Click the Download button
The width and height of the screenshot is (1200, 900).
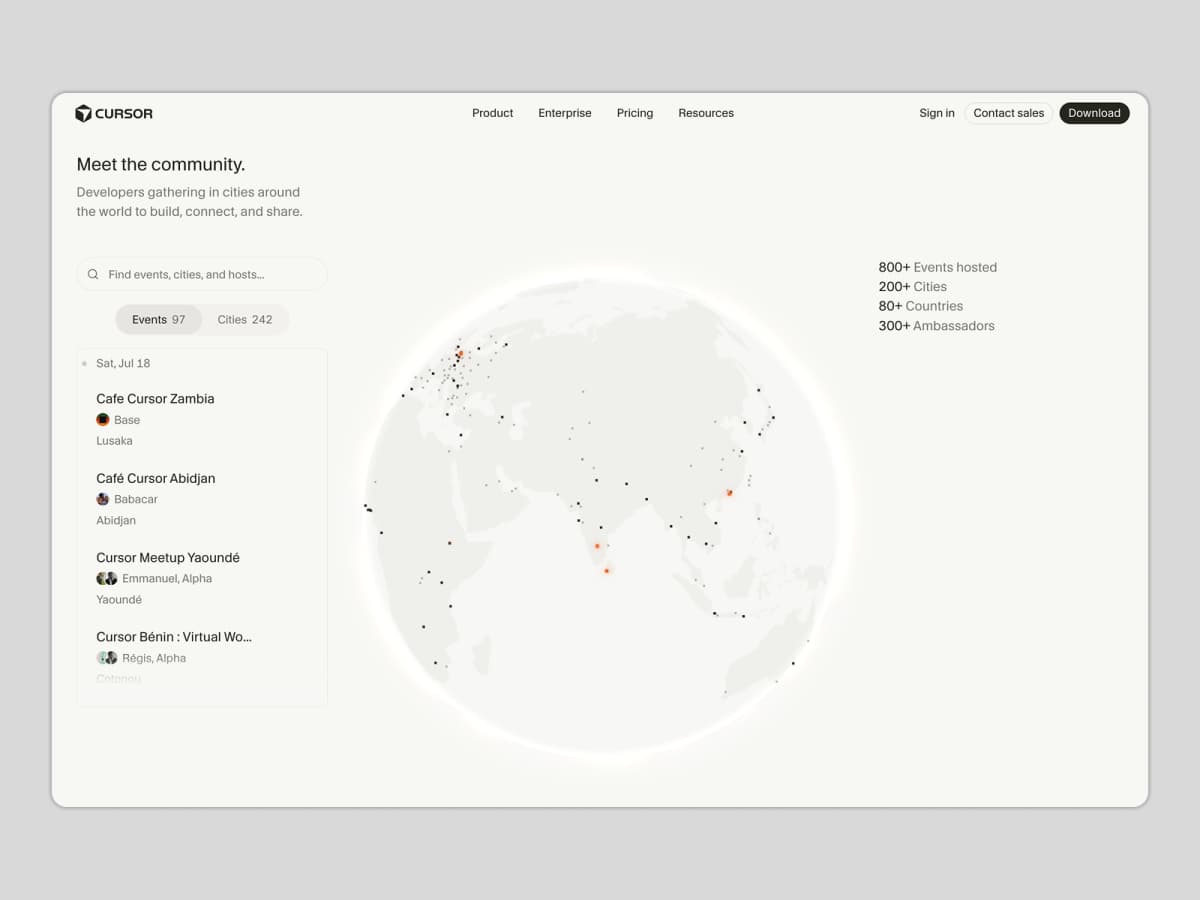pos(1094,113)
